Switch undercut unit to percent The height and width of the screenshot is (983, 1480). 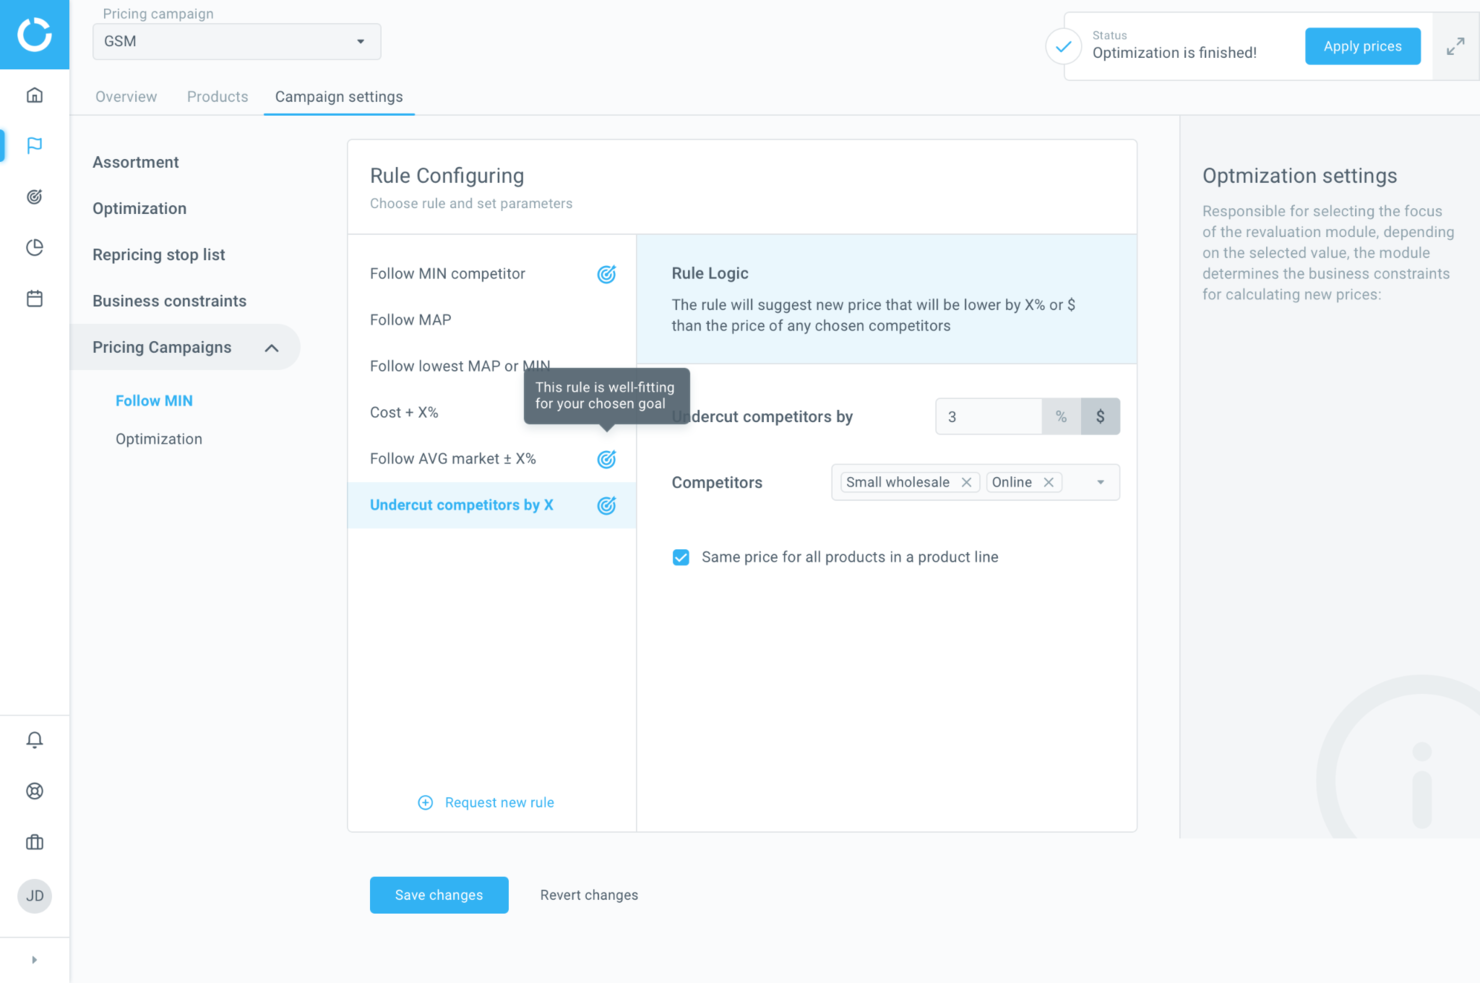point(1061,417)
